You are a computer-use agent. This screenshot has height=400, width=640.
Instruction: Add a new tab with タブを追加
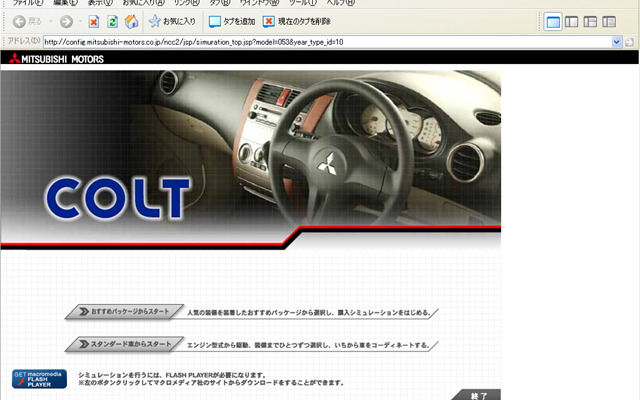coord(231,21)
